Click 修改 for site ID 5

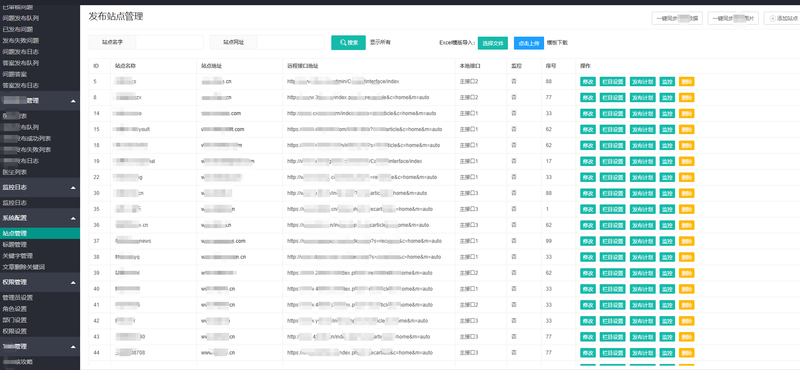pos(588,82)
